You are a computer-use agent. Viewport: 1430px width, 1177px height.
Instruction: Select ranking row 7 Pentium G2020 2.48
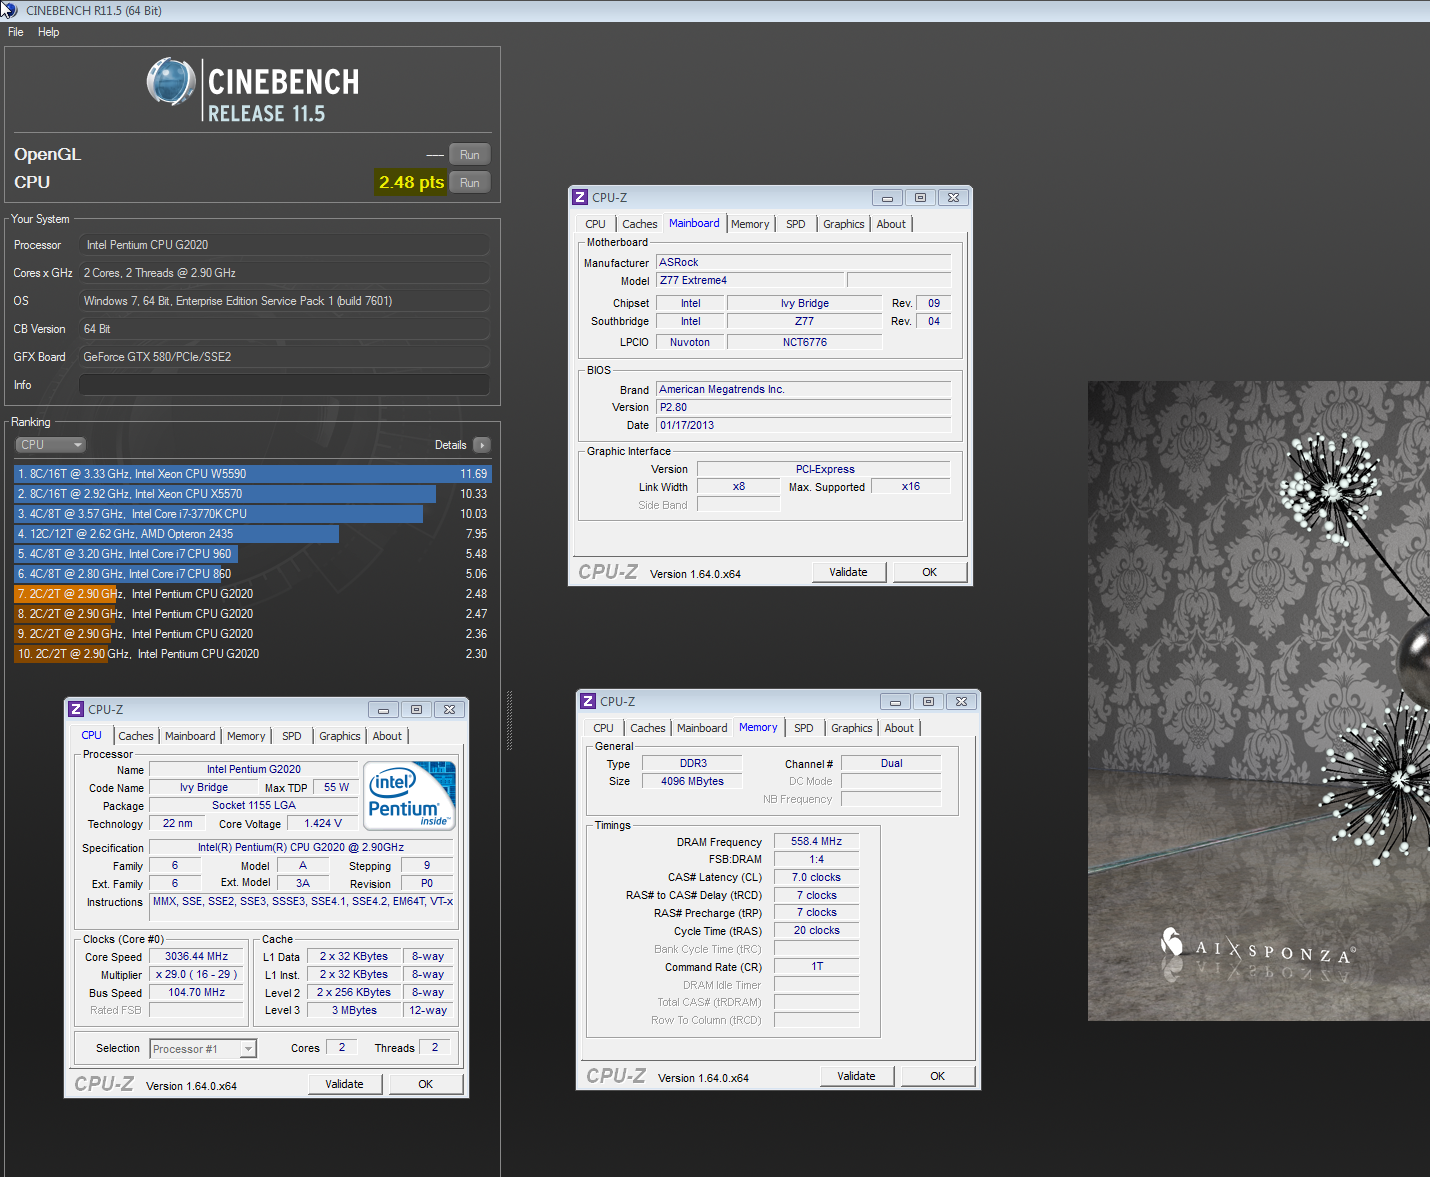253,594
